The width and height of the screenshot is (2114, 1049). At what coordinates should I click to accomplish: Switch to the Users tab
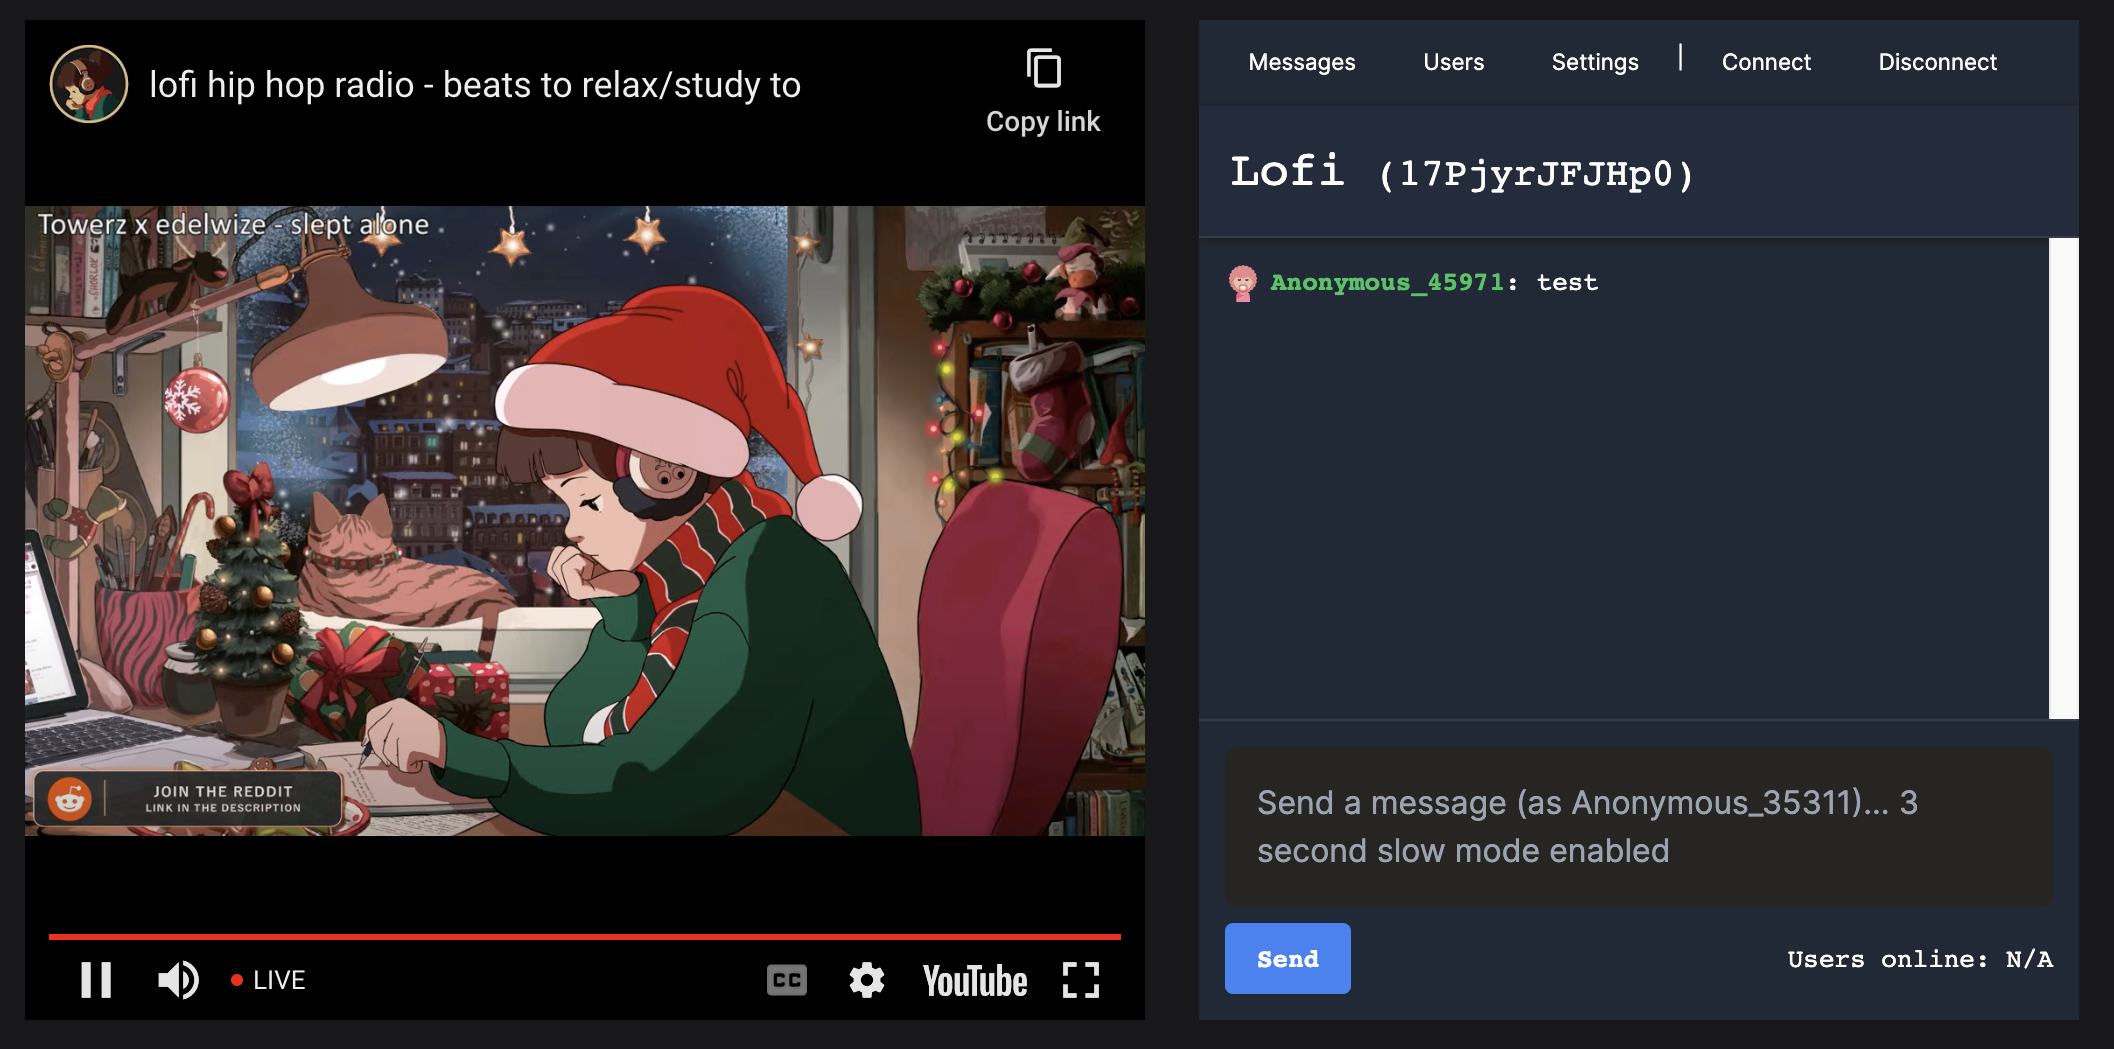click(1454, 62)
